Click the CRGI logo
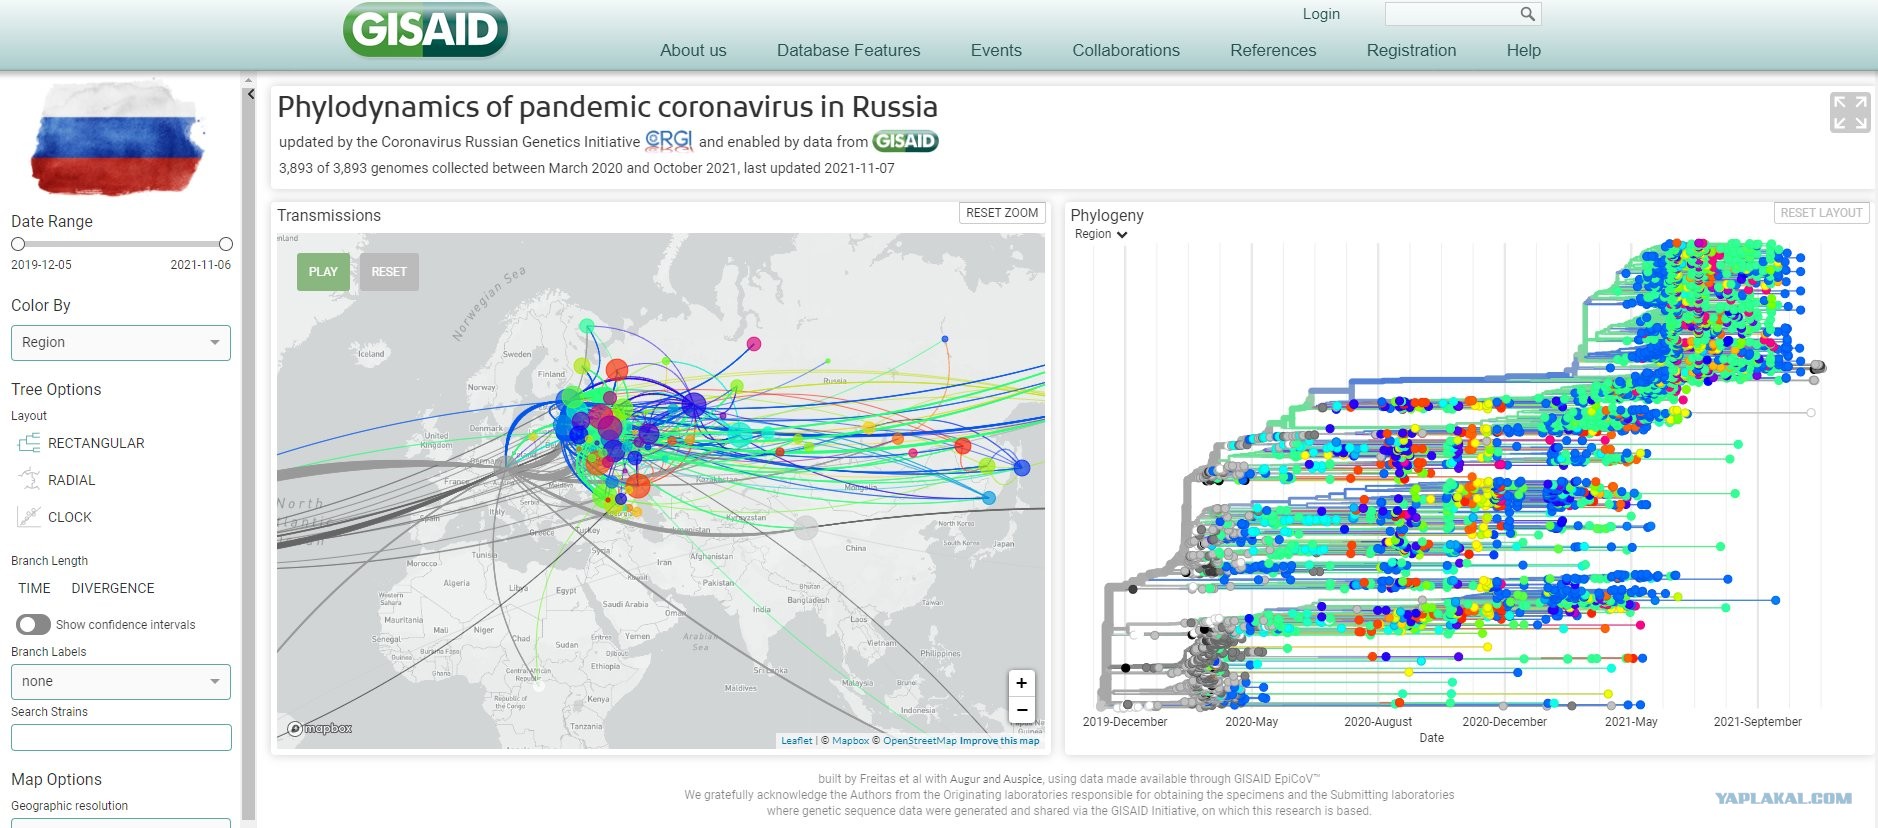 pyautogui.click(x=669, y=141)
